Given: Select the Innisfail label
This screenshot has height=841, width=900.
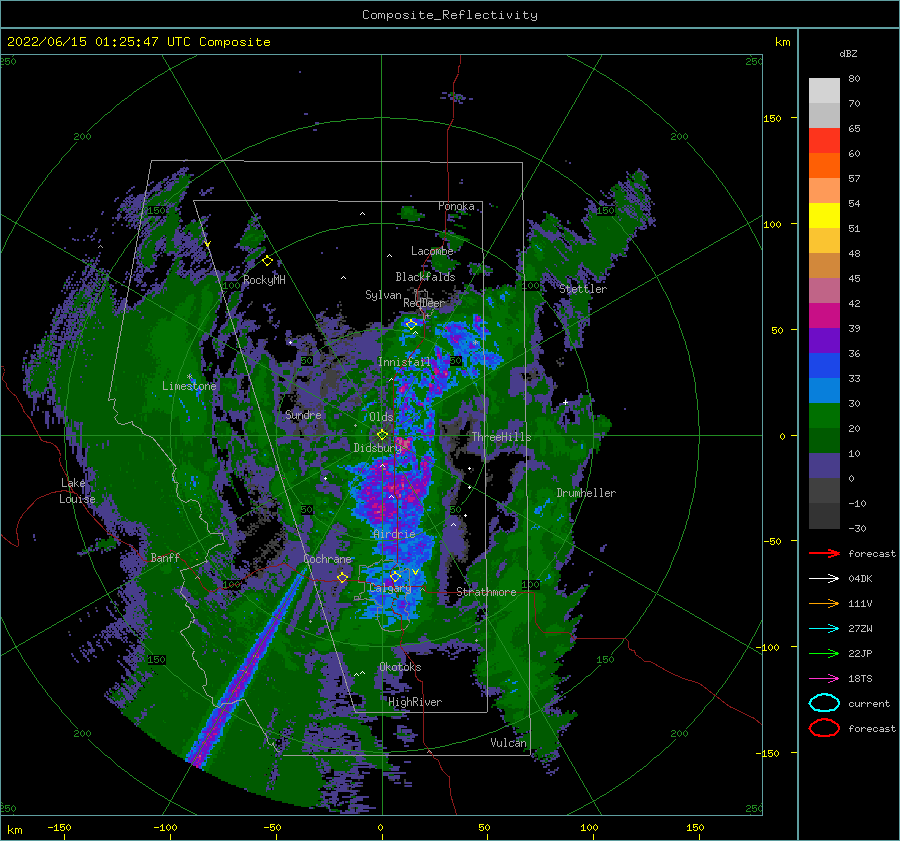Looking at the screenshot, I should tap(404, 362).
